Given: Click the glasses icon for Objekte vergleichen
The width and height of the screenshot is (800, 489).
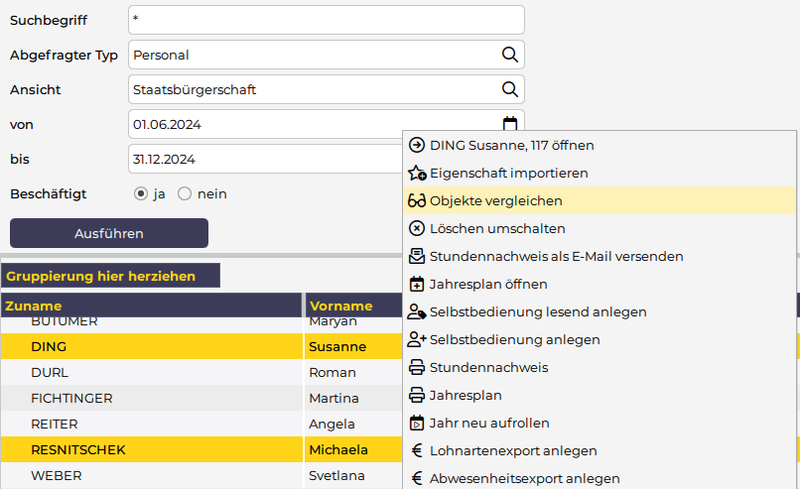Looking at the screenshot, I should 417,201.
